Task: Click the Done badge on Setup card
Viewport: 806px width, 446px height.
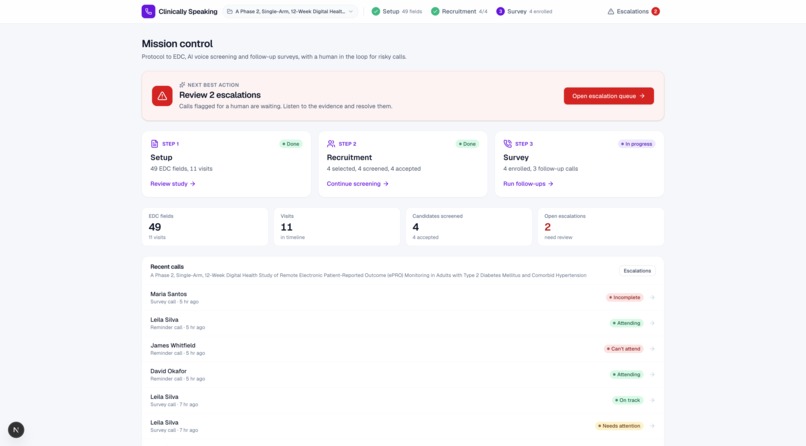Action: 290,144
